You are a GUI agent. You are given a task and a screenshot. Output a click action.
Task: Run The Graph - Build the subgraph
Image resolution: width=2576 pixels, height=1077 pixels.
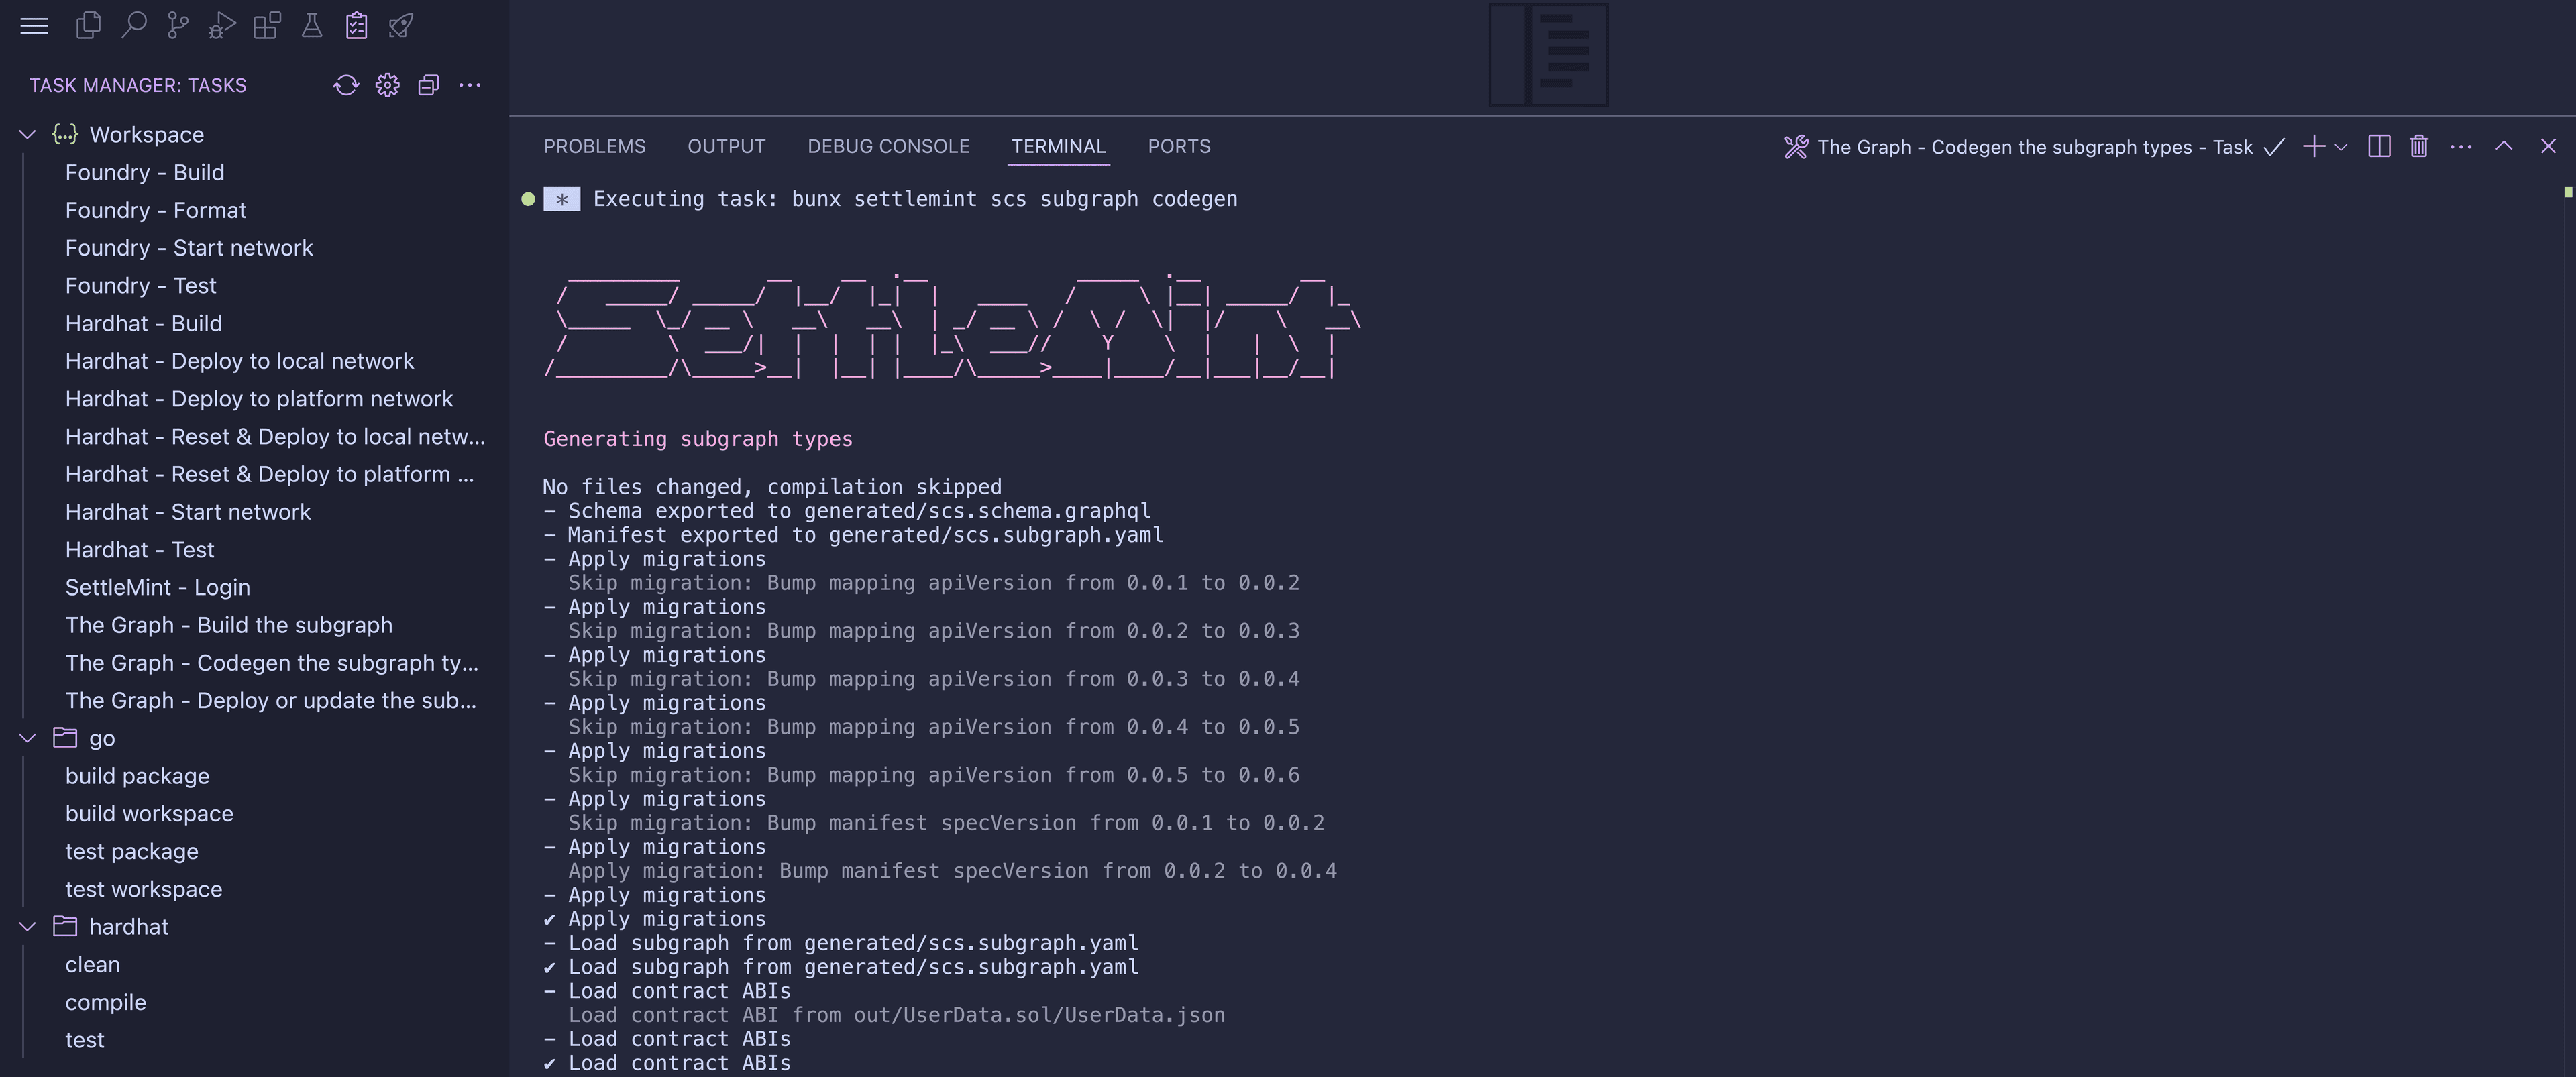[229, 625]
